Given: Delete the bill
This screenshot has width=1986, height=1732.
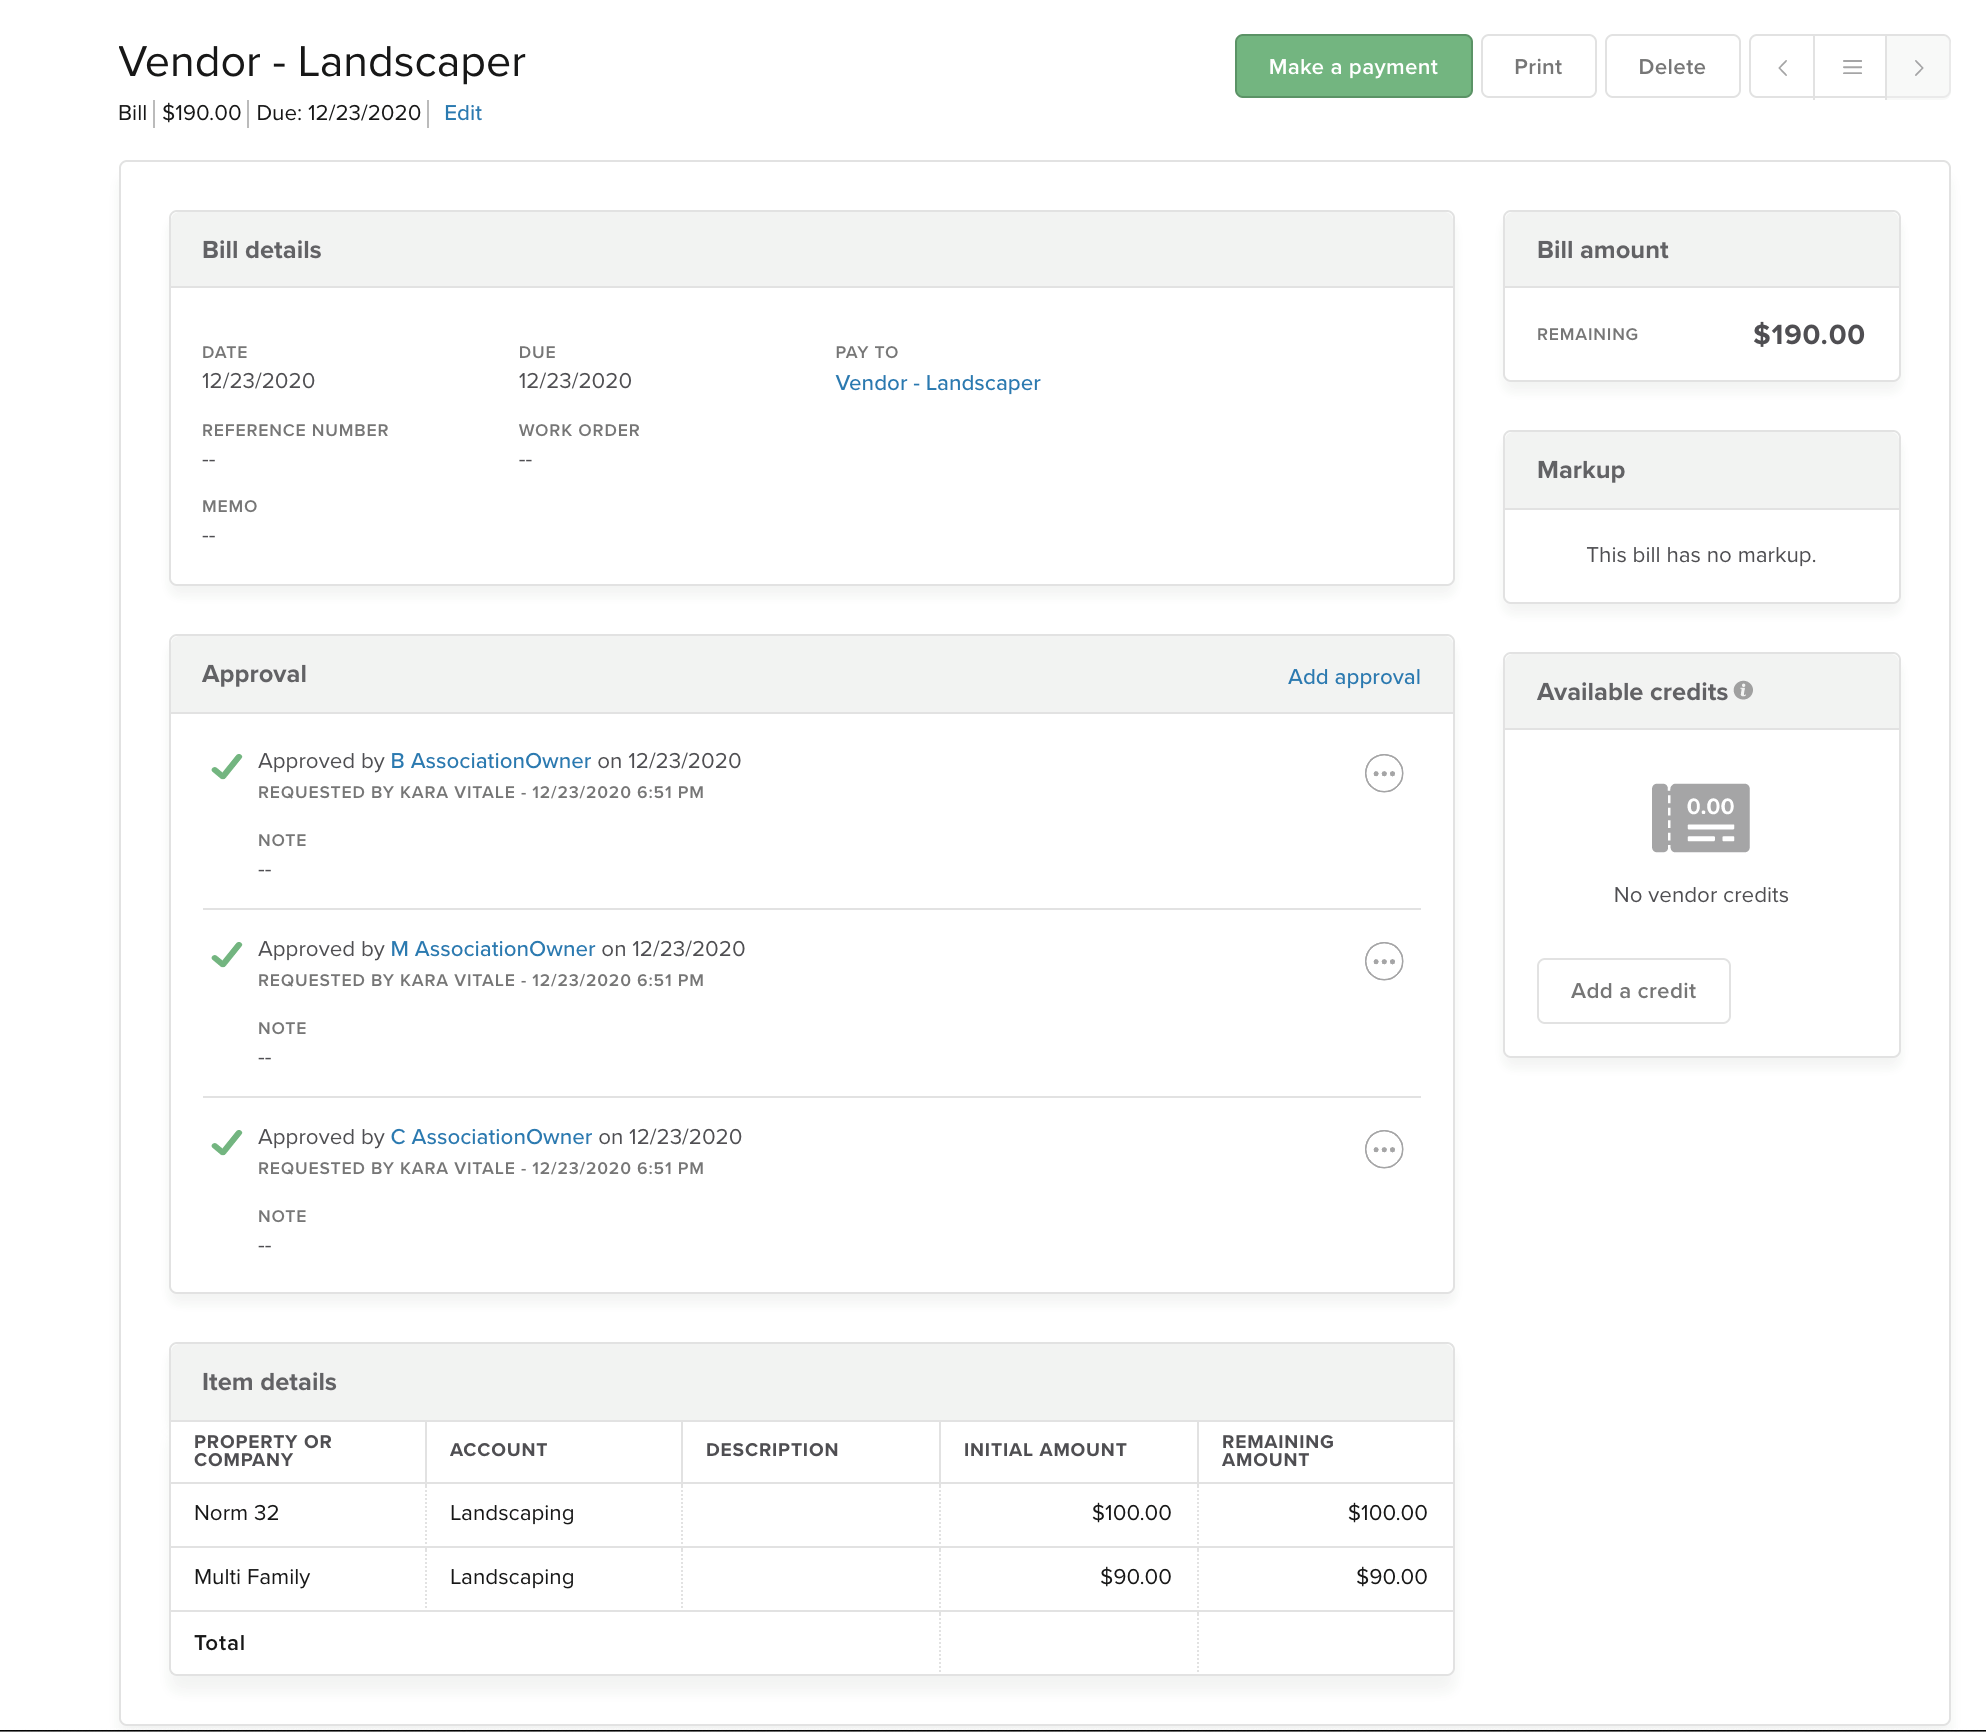Looking at the screenshot, I should (x=1672, y=67).
